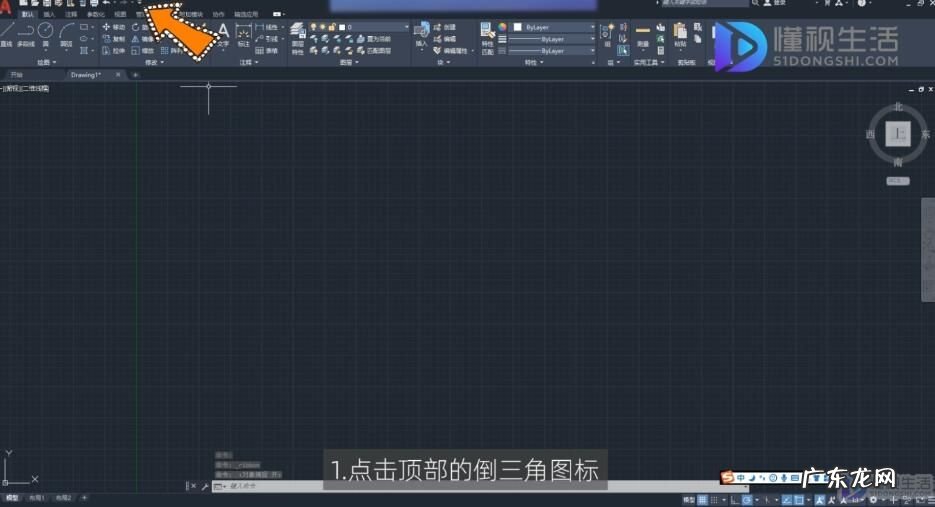935x507 pixels.
Task: Toggle 2D object snap in status bar
Action: (799, 500)
